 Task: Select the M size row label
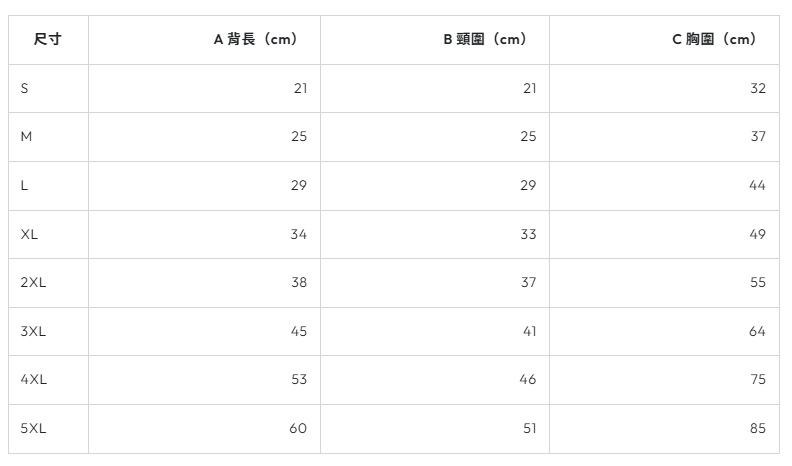click(x=26, y=137)
